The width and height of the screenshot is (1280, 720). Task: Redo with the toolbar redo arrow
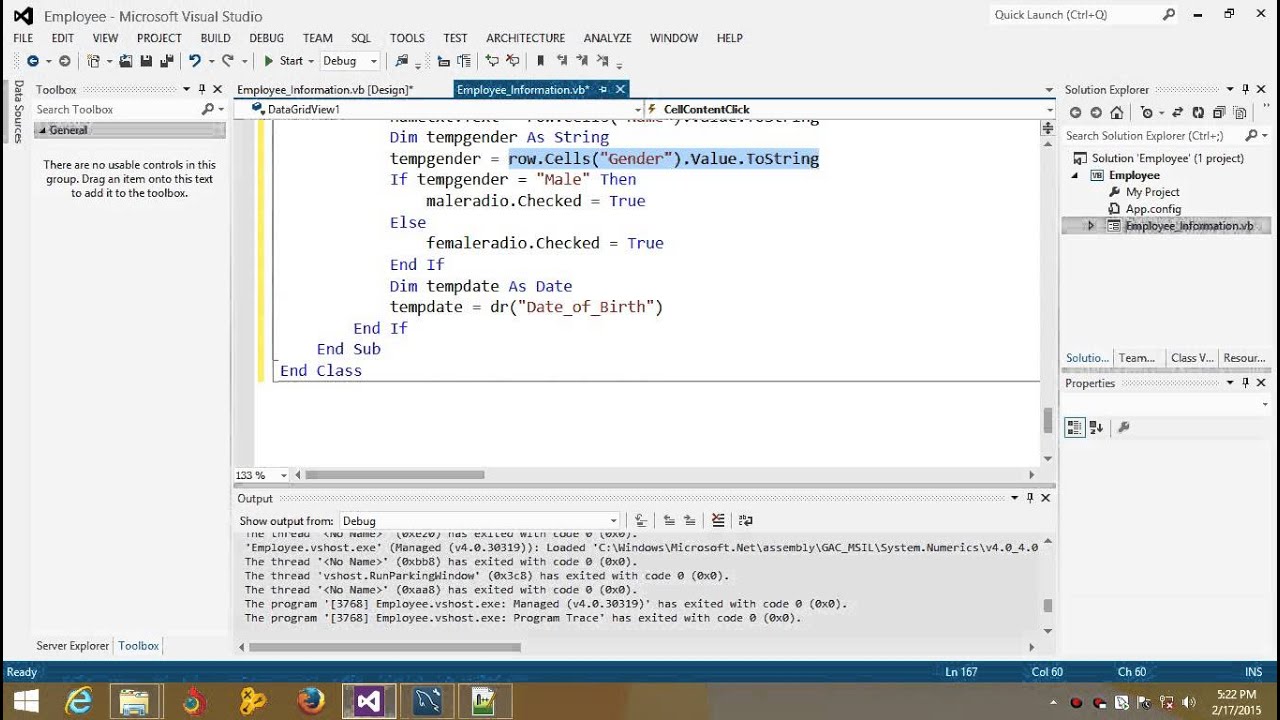coord(228,61)
